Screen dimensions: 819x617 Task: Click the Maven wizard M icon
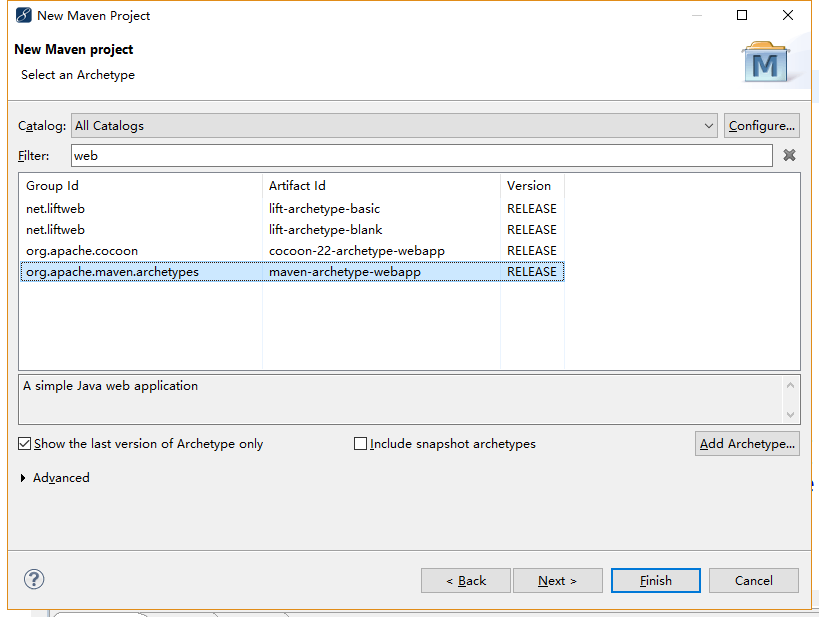pyautogui.click(x=765, y=63)
